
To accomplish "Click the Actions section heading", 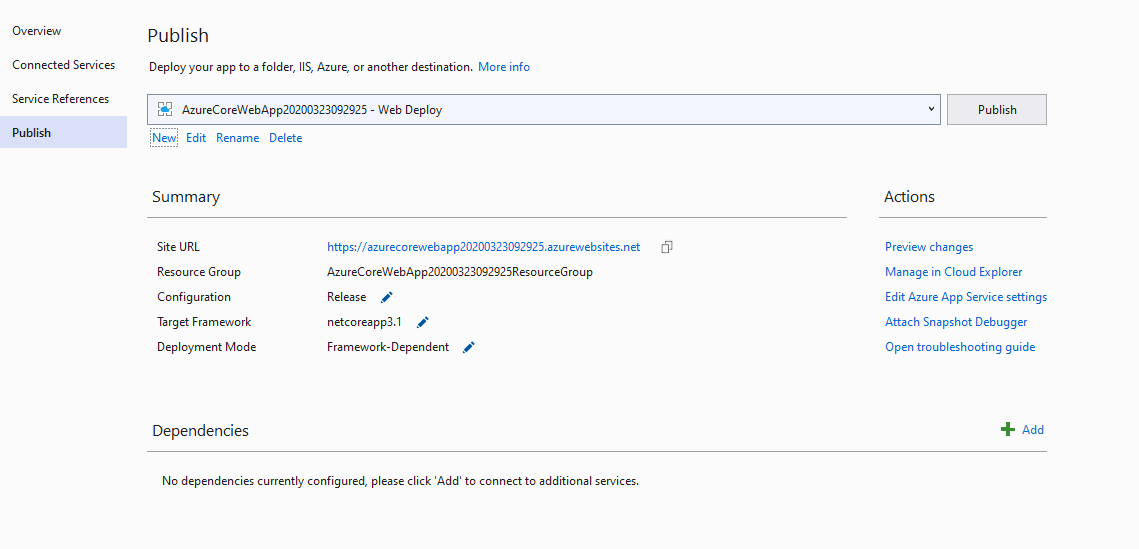I will [909, 197].
